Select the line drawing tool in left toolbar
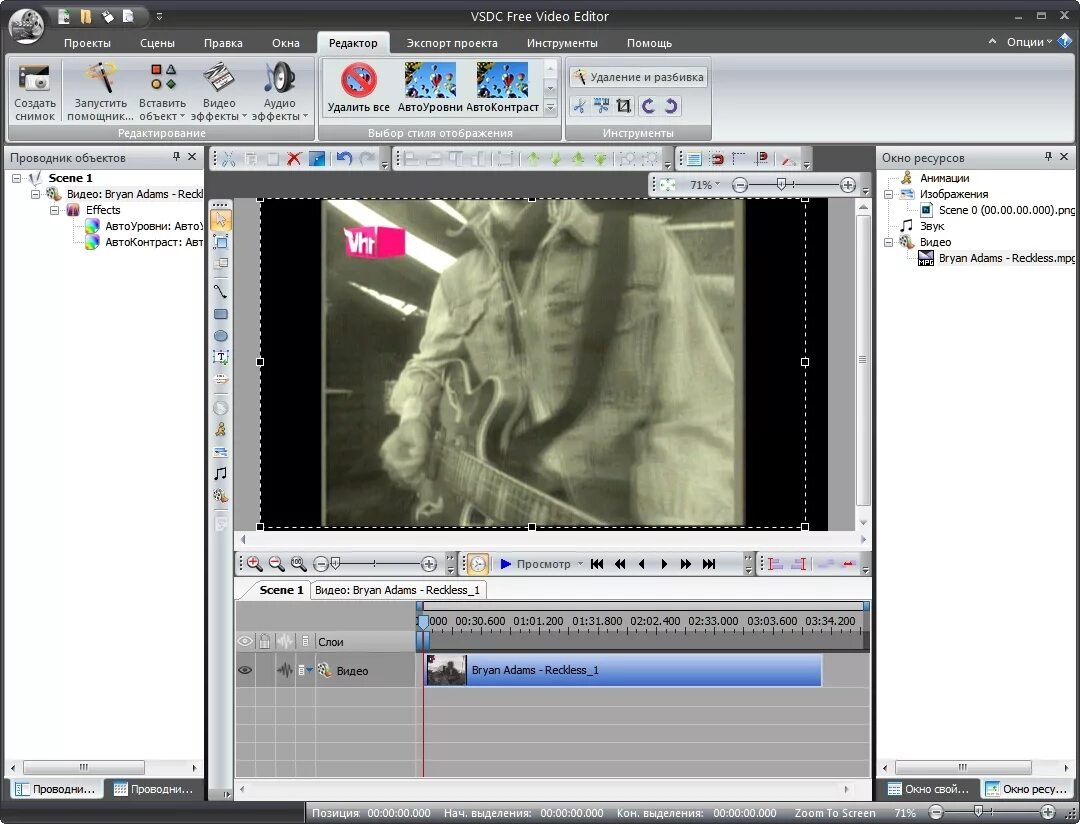Image resolution: width=1080 pixels, height=824 pixels. point(220,291)
